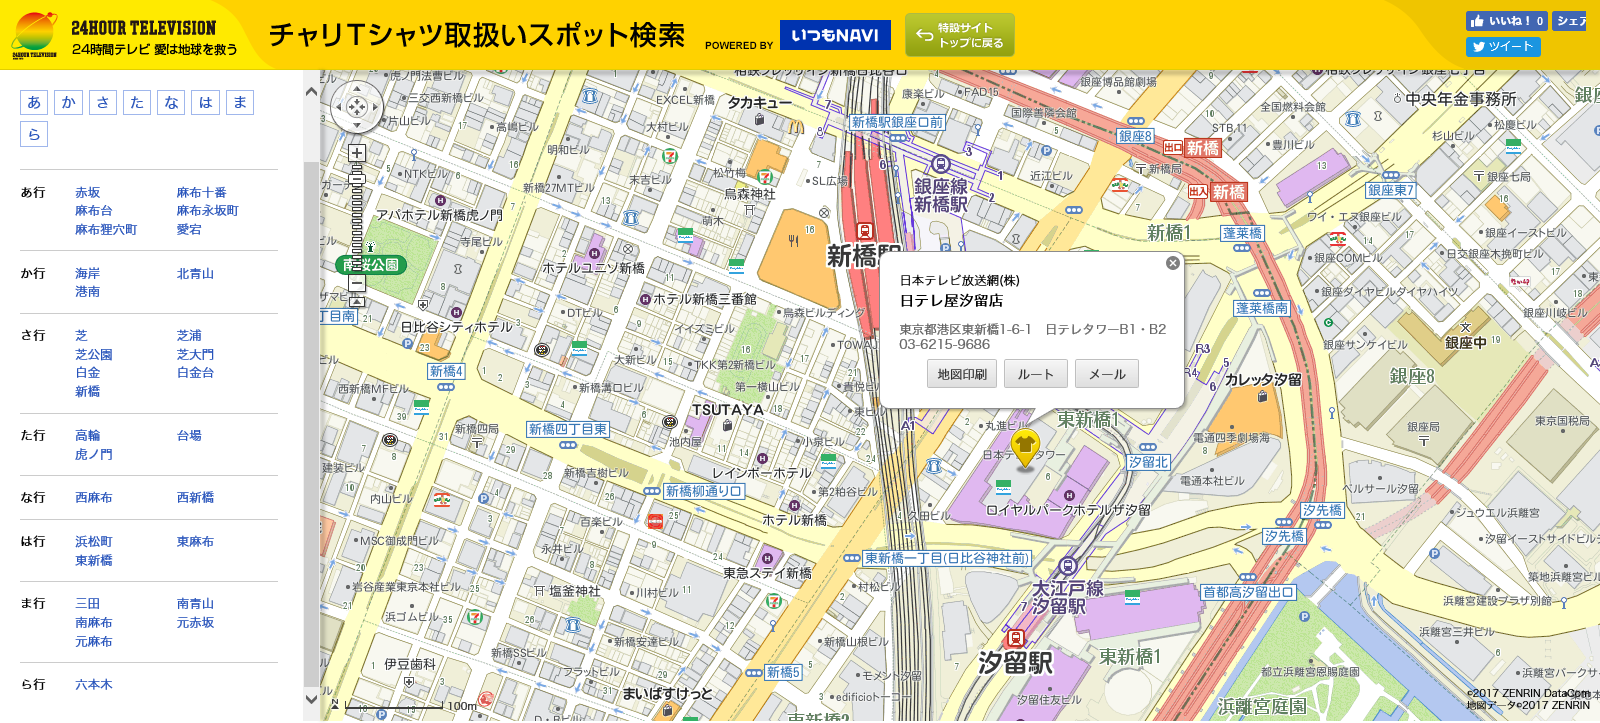The width and height of the screenshot is (1600, 723).
Task: Click the 7-Eleven icon near 東急ステイ新橋
Action: click(x=772, y=601)
